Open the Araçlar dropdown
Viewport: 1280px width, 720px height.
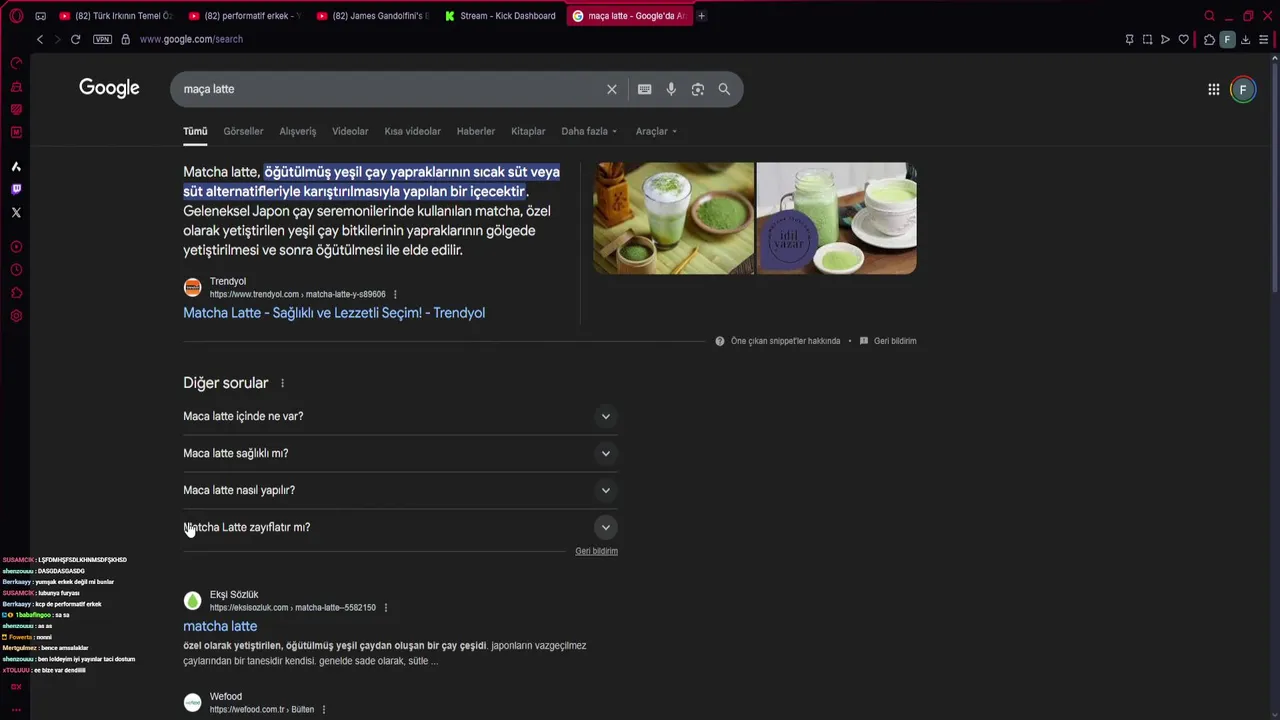656,131
